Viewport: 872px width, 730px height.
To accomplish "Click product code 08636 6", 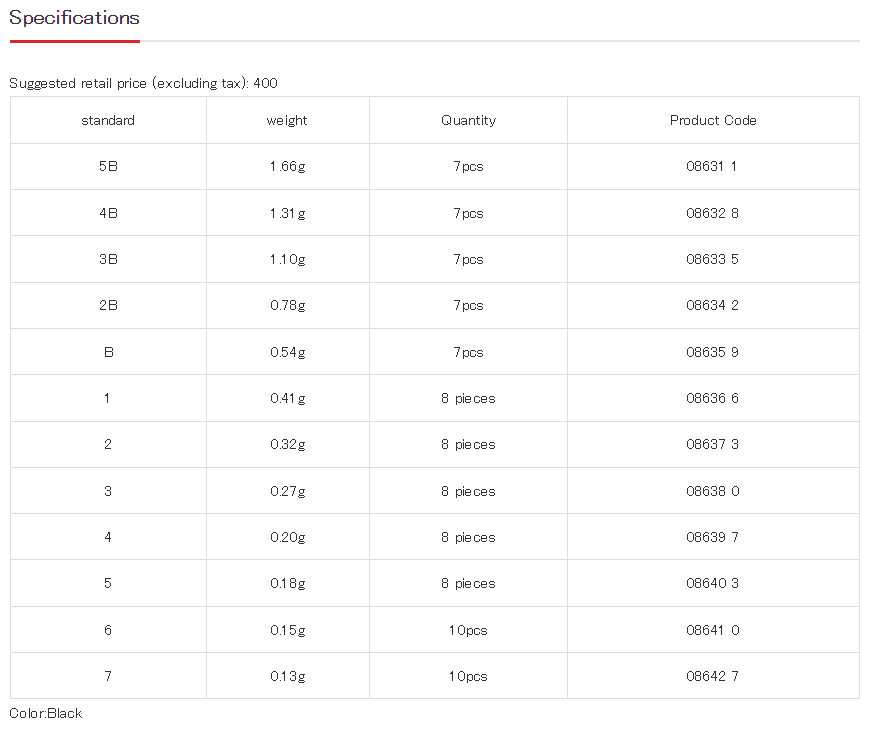I will click(x=712, y=398).
